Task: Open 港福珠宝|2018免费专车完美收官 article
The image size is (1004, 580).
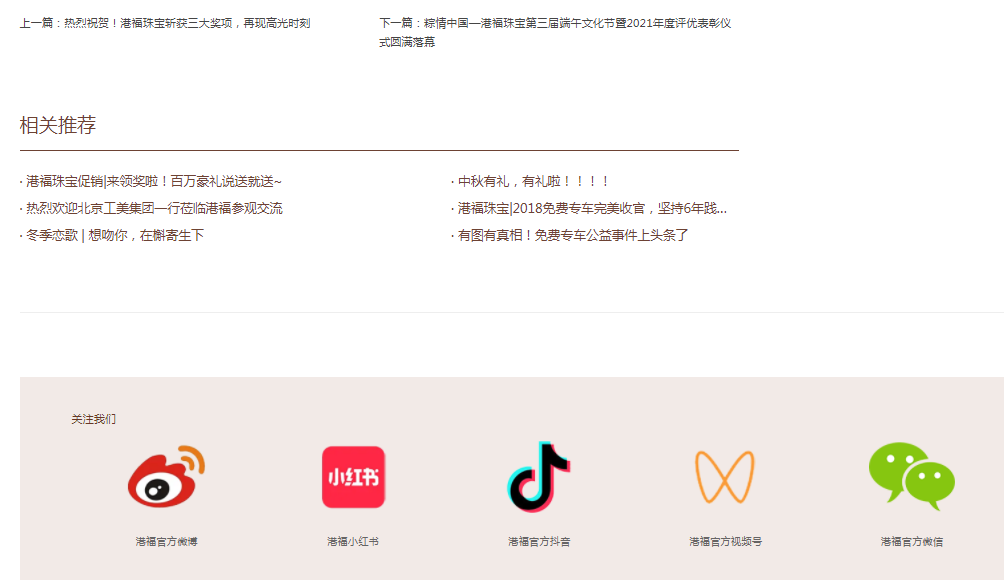Action: pos(592,208)
